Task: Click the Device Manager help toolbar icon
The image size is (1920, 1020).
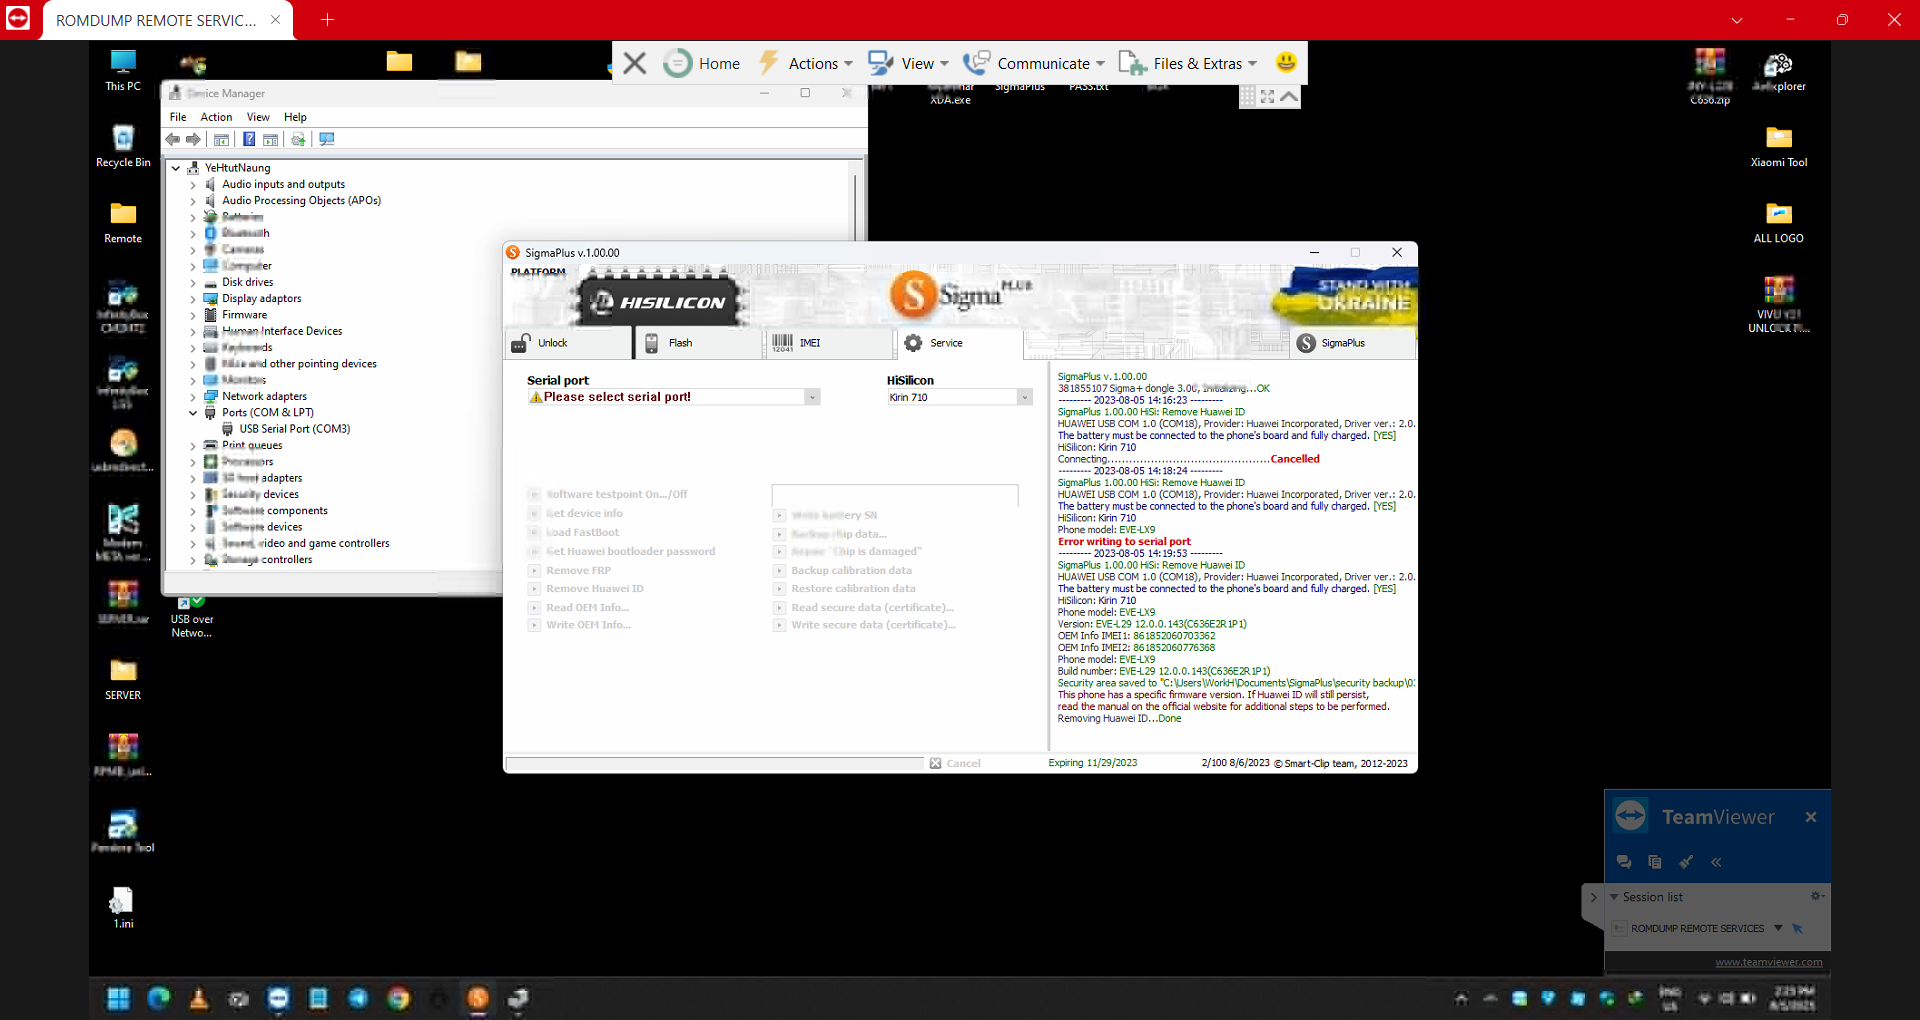Action: point(249,139)
